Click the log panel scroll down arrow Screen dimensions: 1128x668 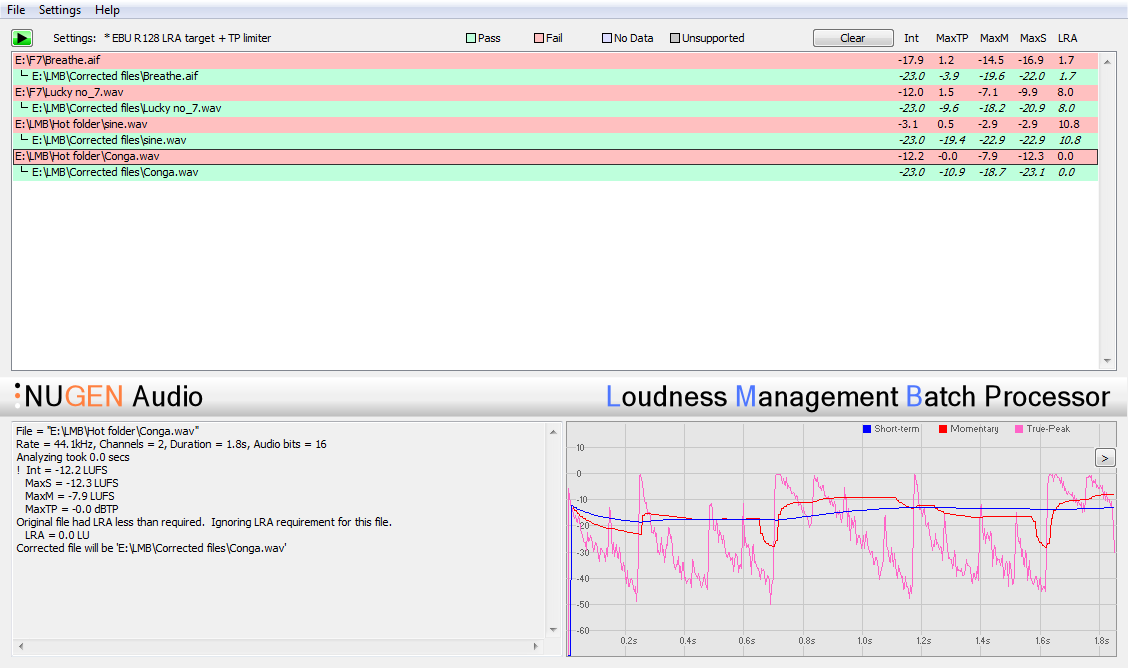(x=553, y=630)
